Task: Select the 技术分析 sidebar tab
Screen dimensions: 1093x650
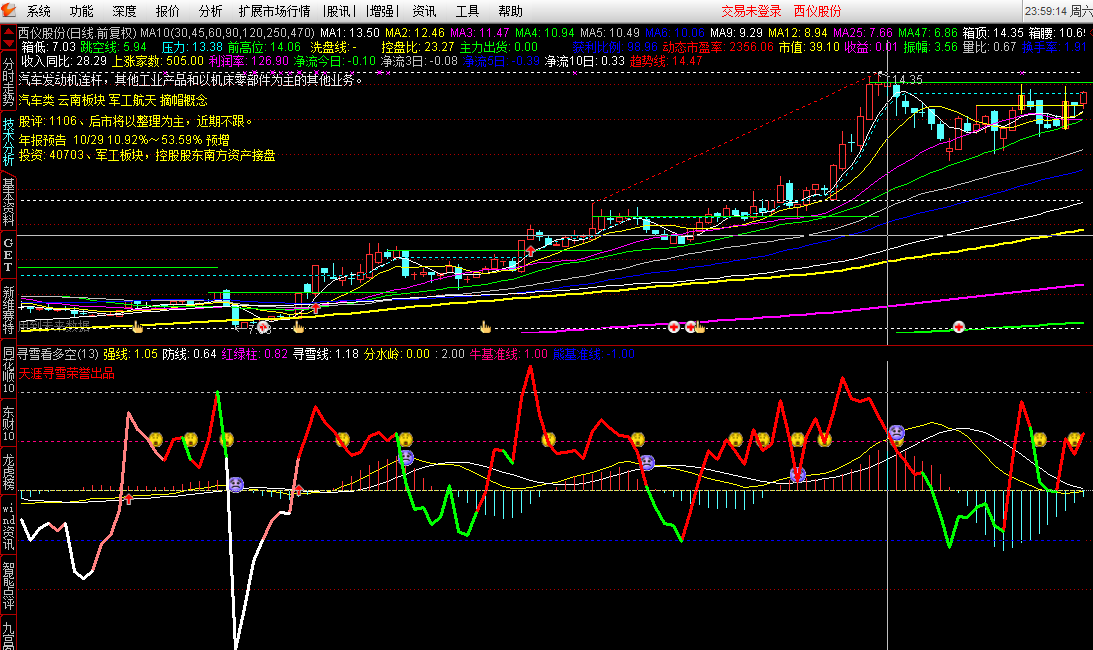Action: pos(8,142)
